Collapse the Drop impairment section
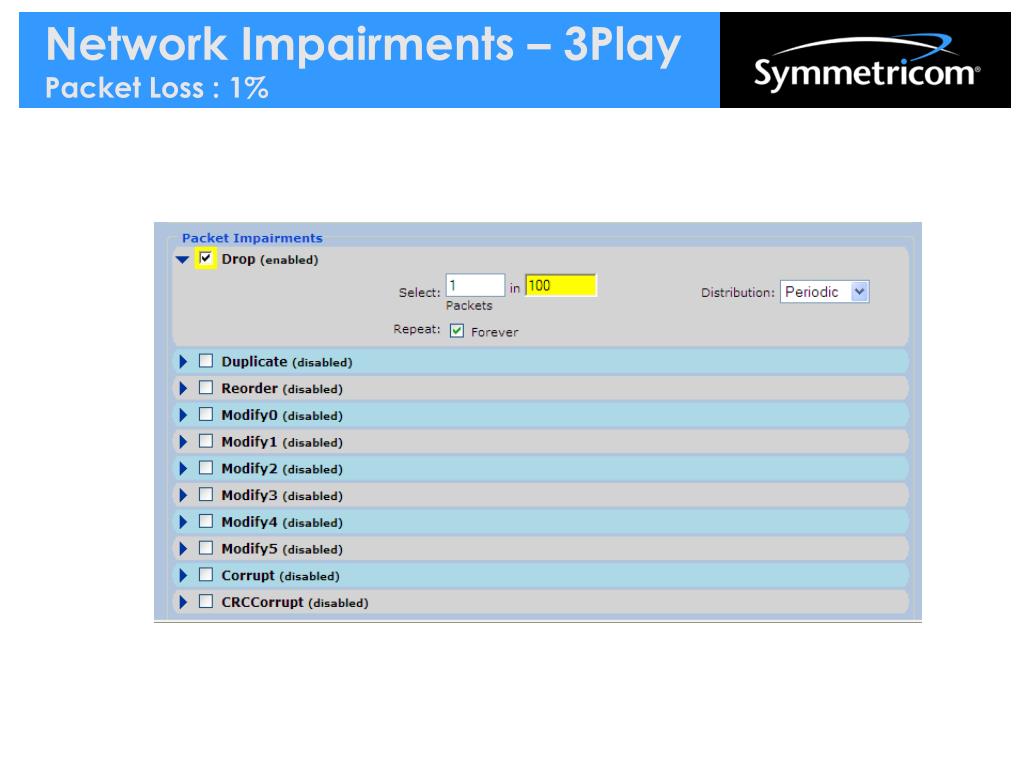1024x768 pixels. [x=182, y=259]
